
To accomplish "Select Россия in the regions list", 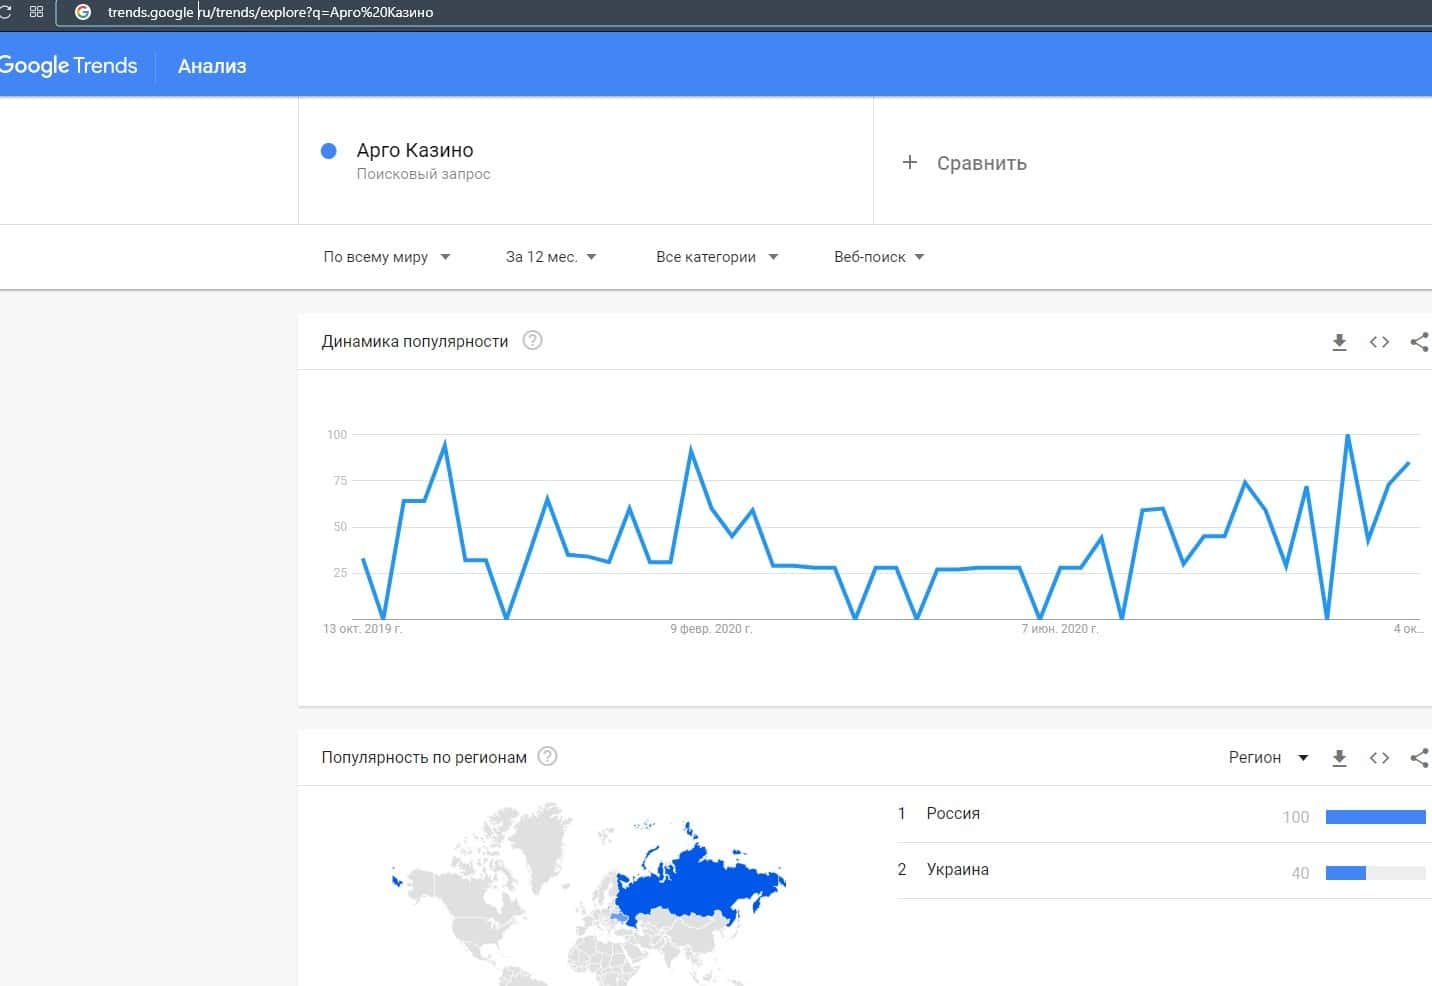I will (953, 814).
